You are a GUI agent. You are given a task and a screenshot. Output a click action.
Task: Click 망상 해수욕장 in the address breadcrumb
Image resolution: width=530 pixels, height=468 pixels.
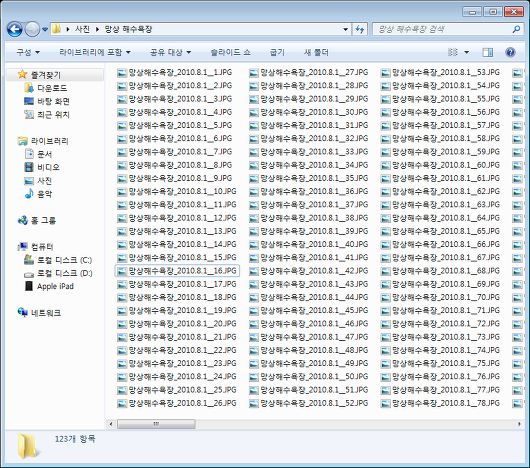coord(128,29)
